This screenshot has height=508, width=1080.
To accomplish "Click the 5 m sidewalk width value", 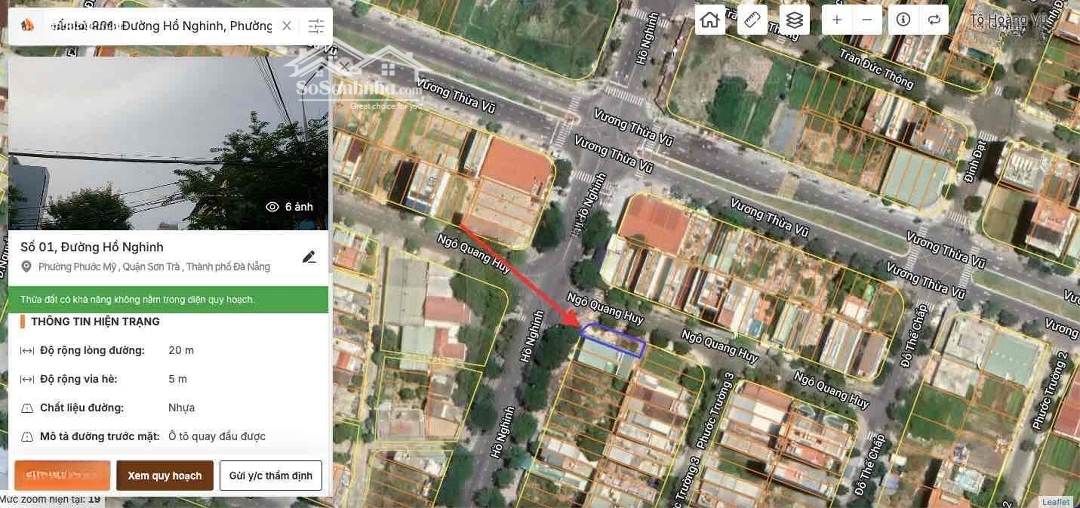I will pos(178,379).
